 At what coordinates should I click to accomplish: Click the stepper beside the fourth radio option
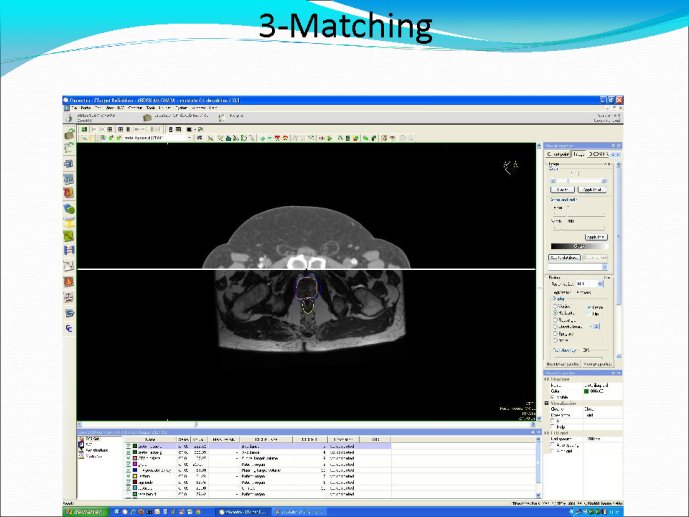[596, 326]
